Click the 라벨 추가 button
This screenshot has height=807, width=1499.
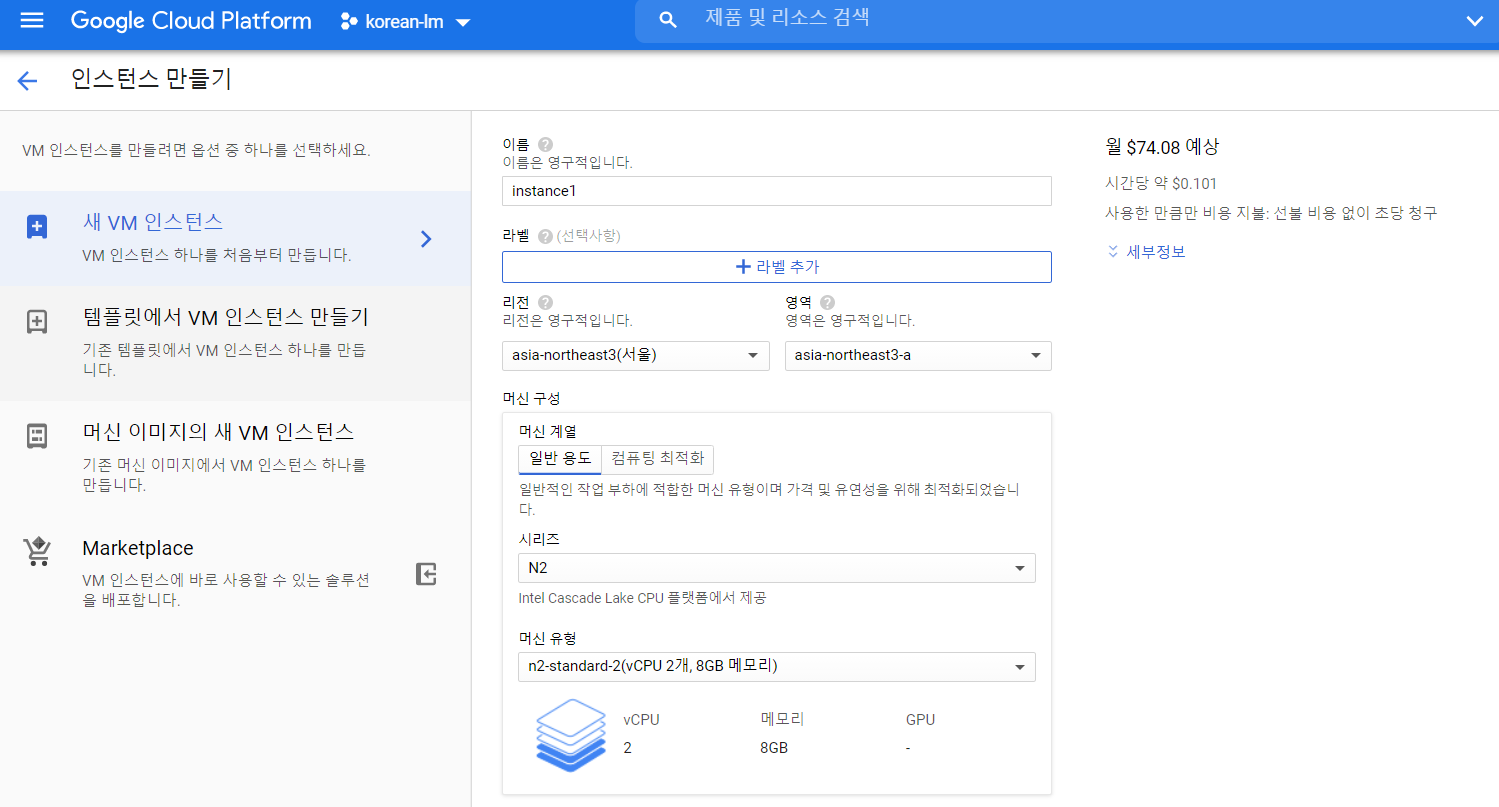[x=777, y=267]
